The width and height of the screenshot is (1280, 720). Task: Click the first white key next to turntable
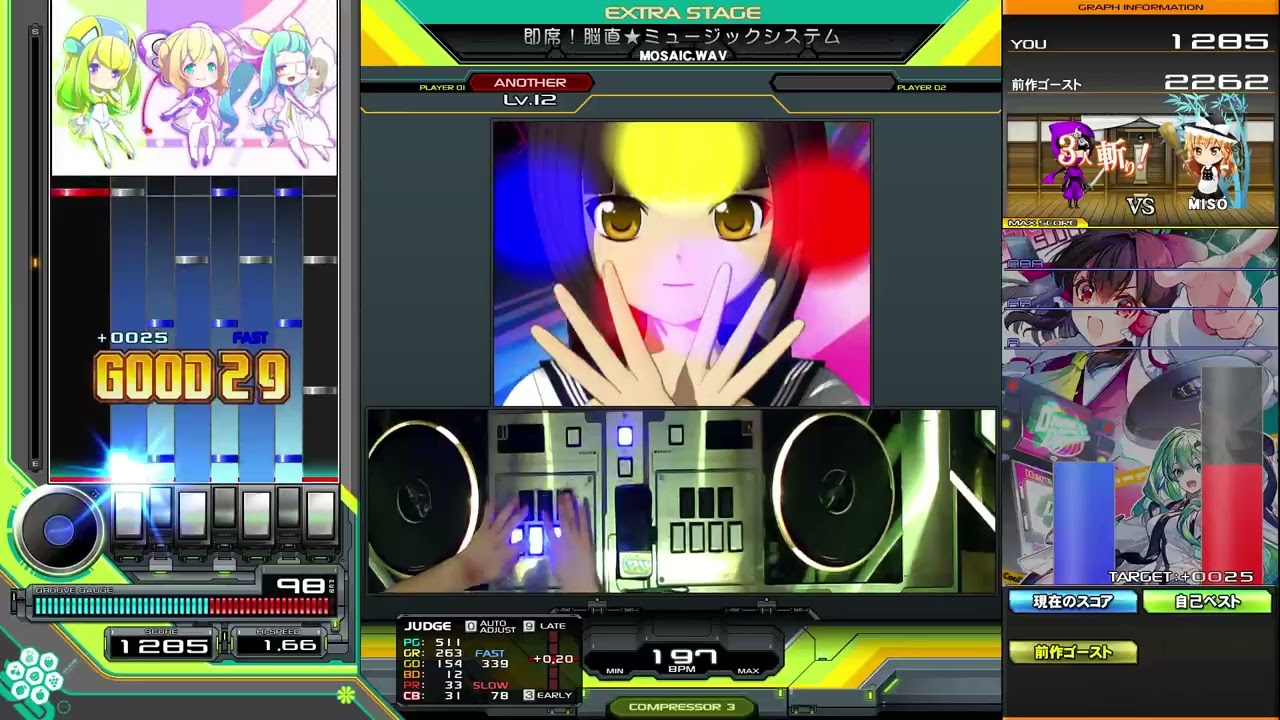pyautogui.click(x=128, y=515)
